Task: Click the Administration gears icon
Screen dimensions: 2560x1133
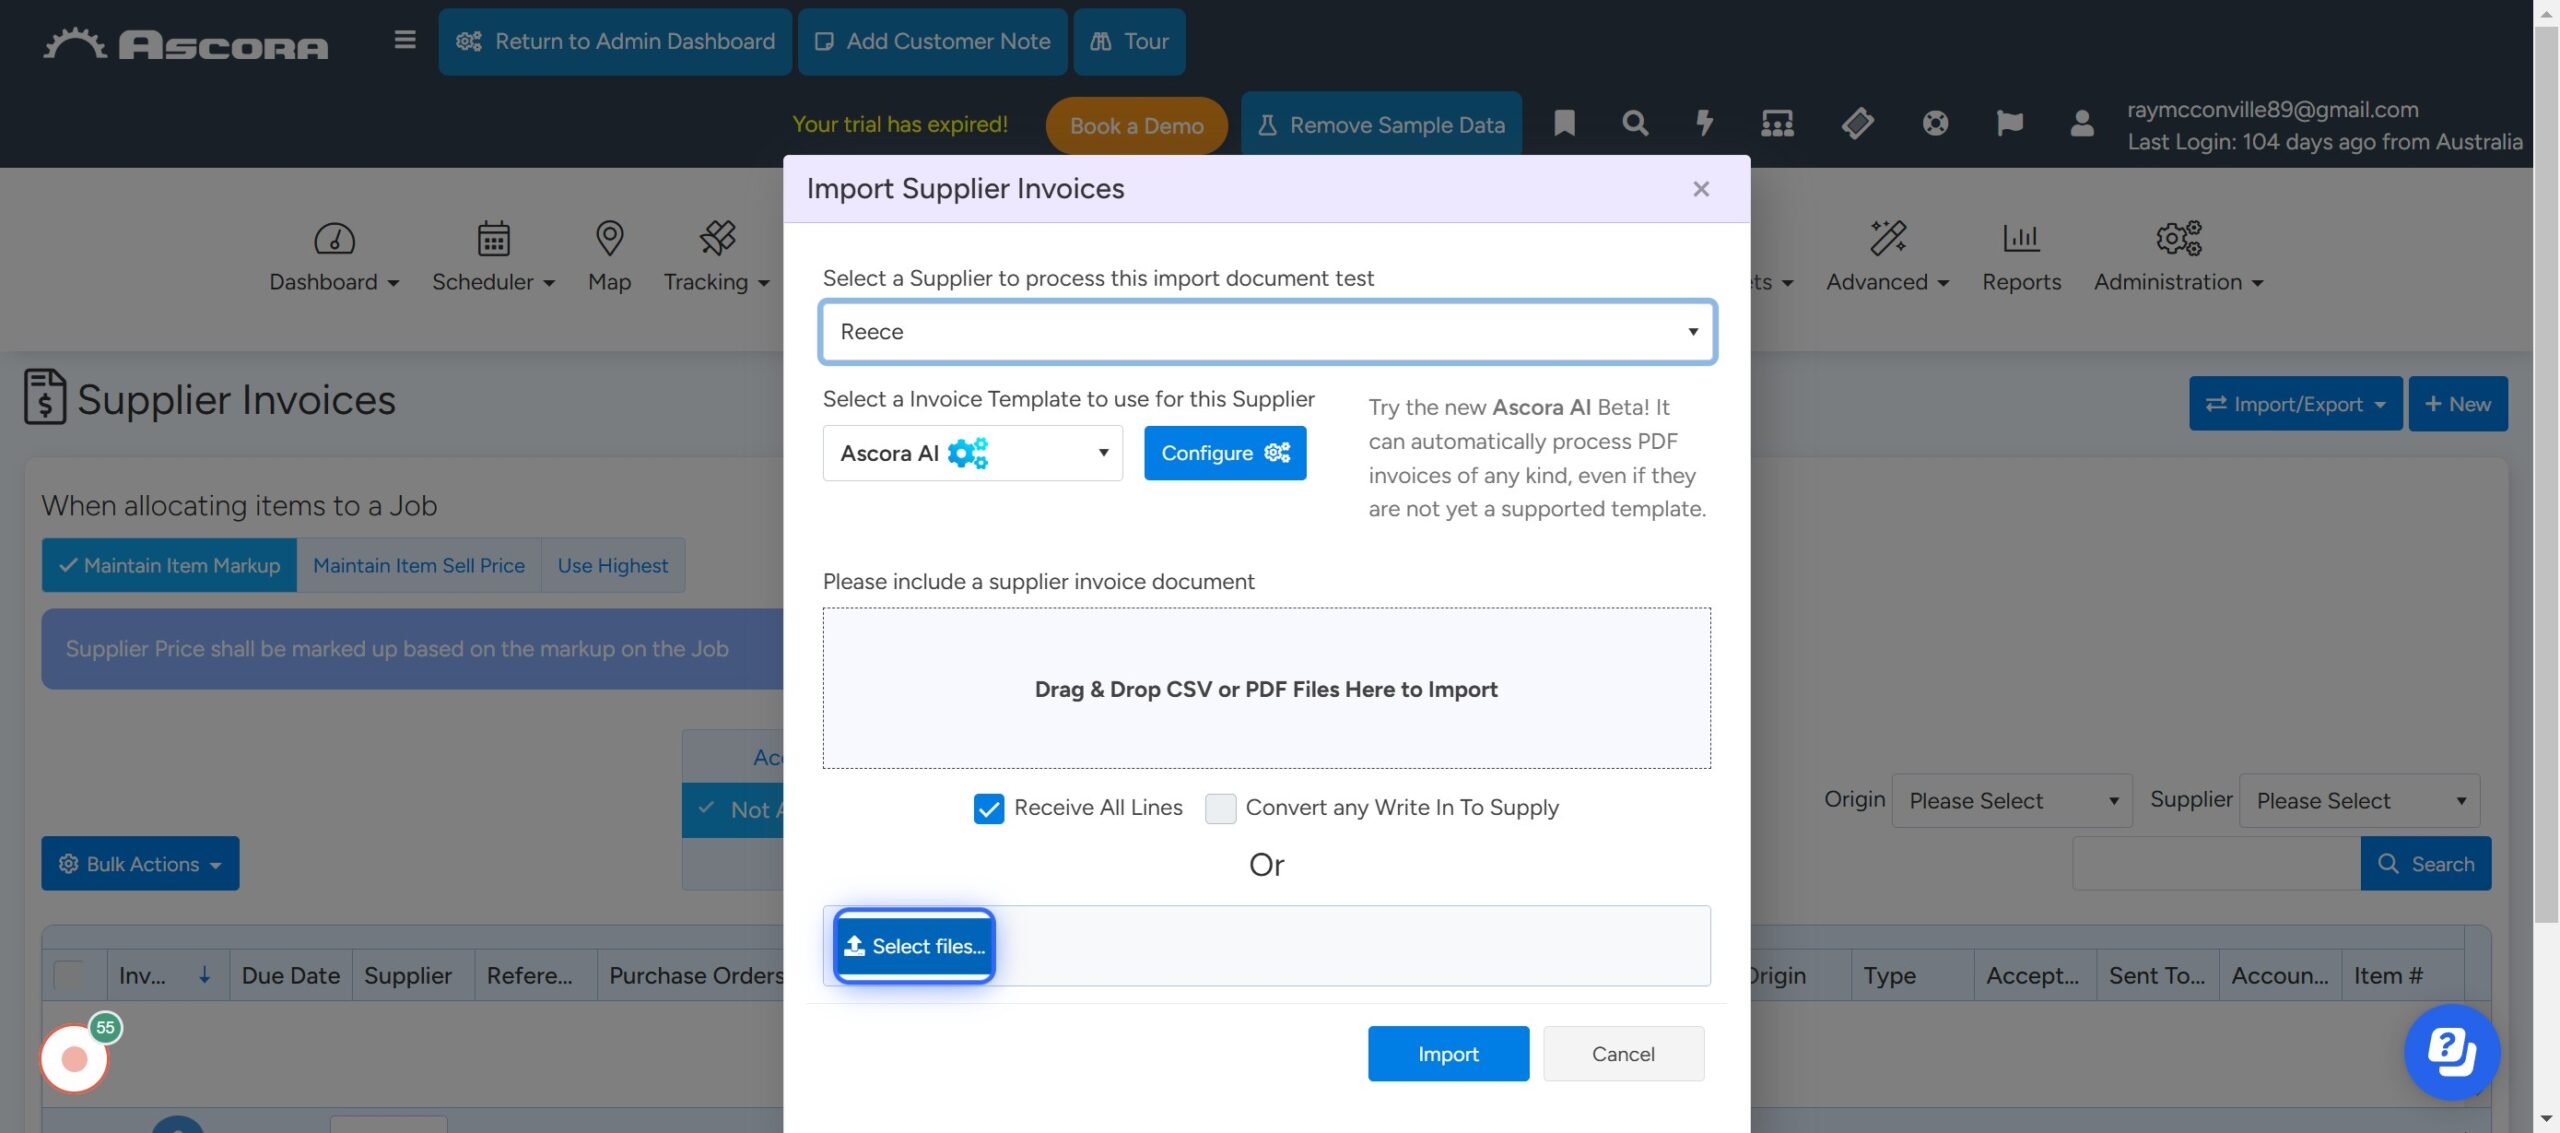Action: pos(2178,238)
